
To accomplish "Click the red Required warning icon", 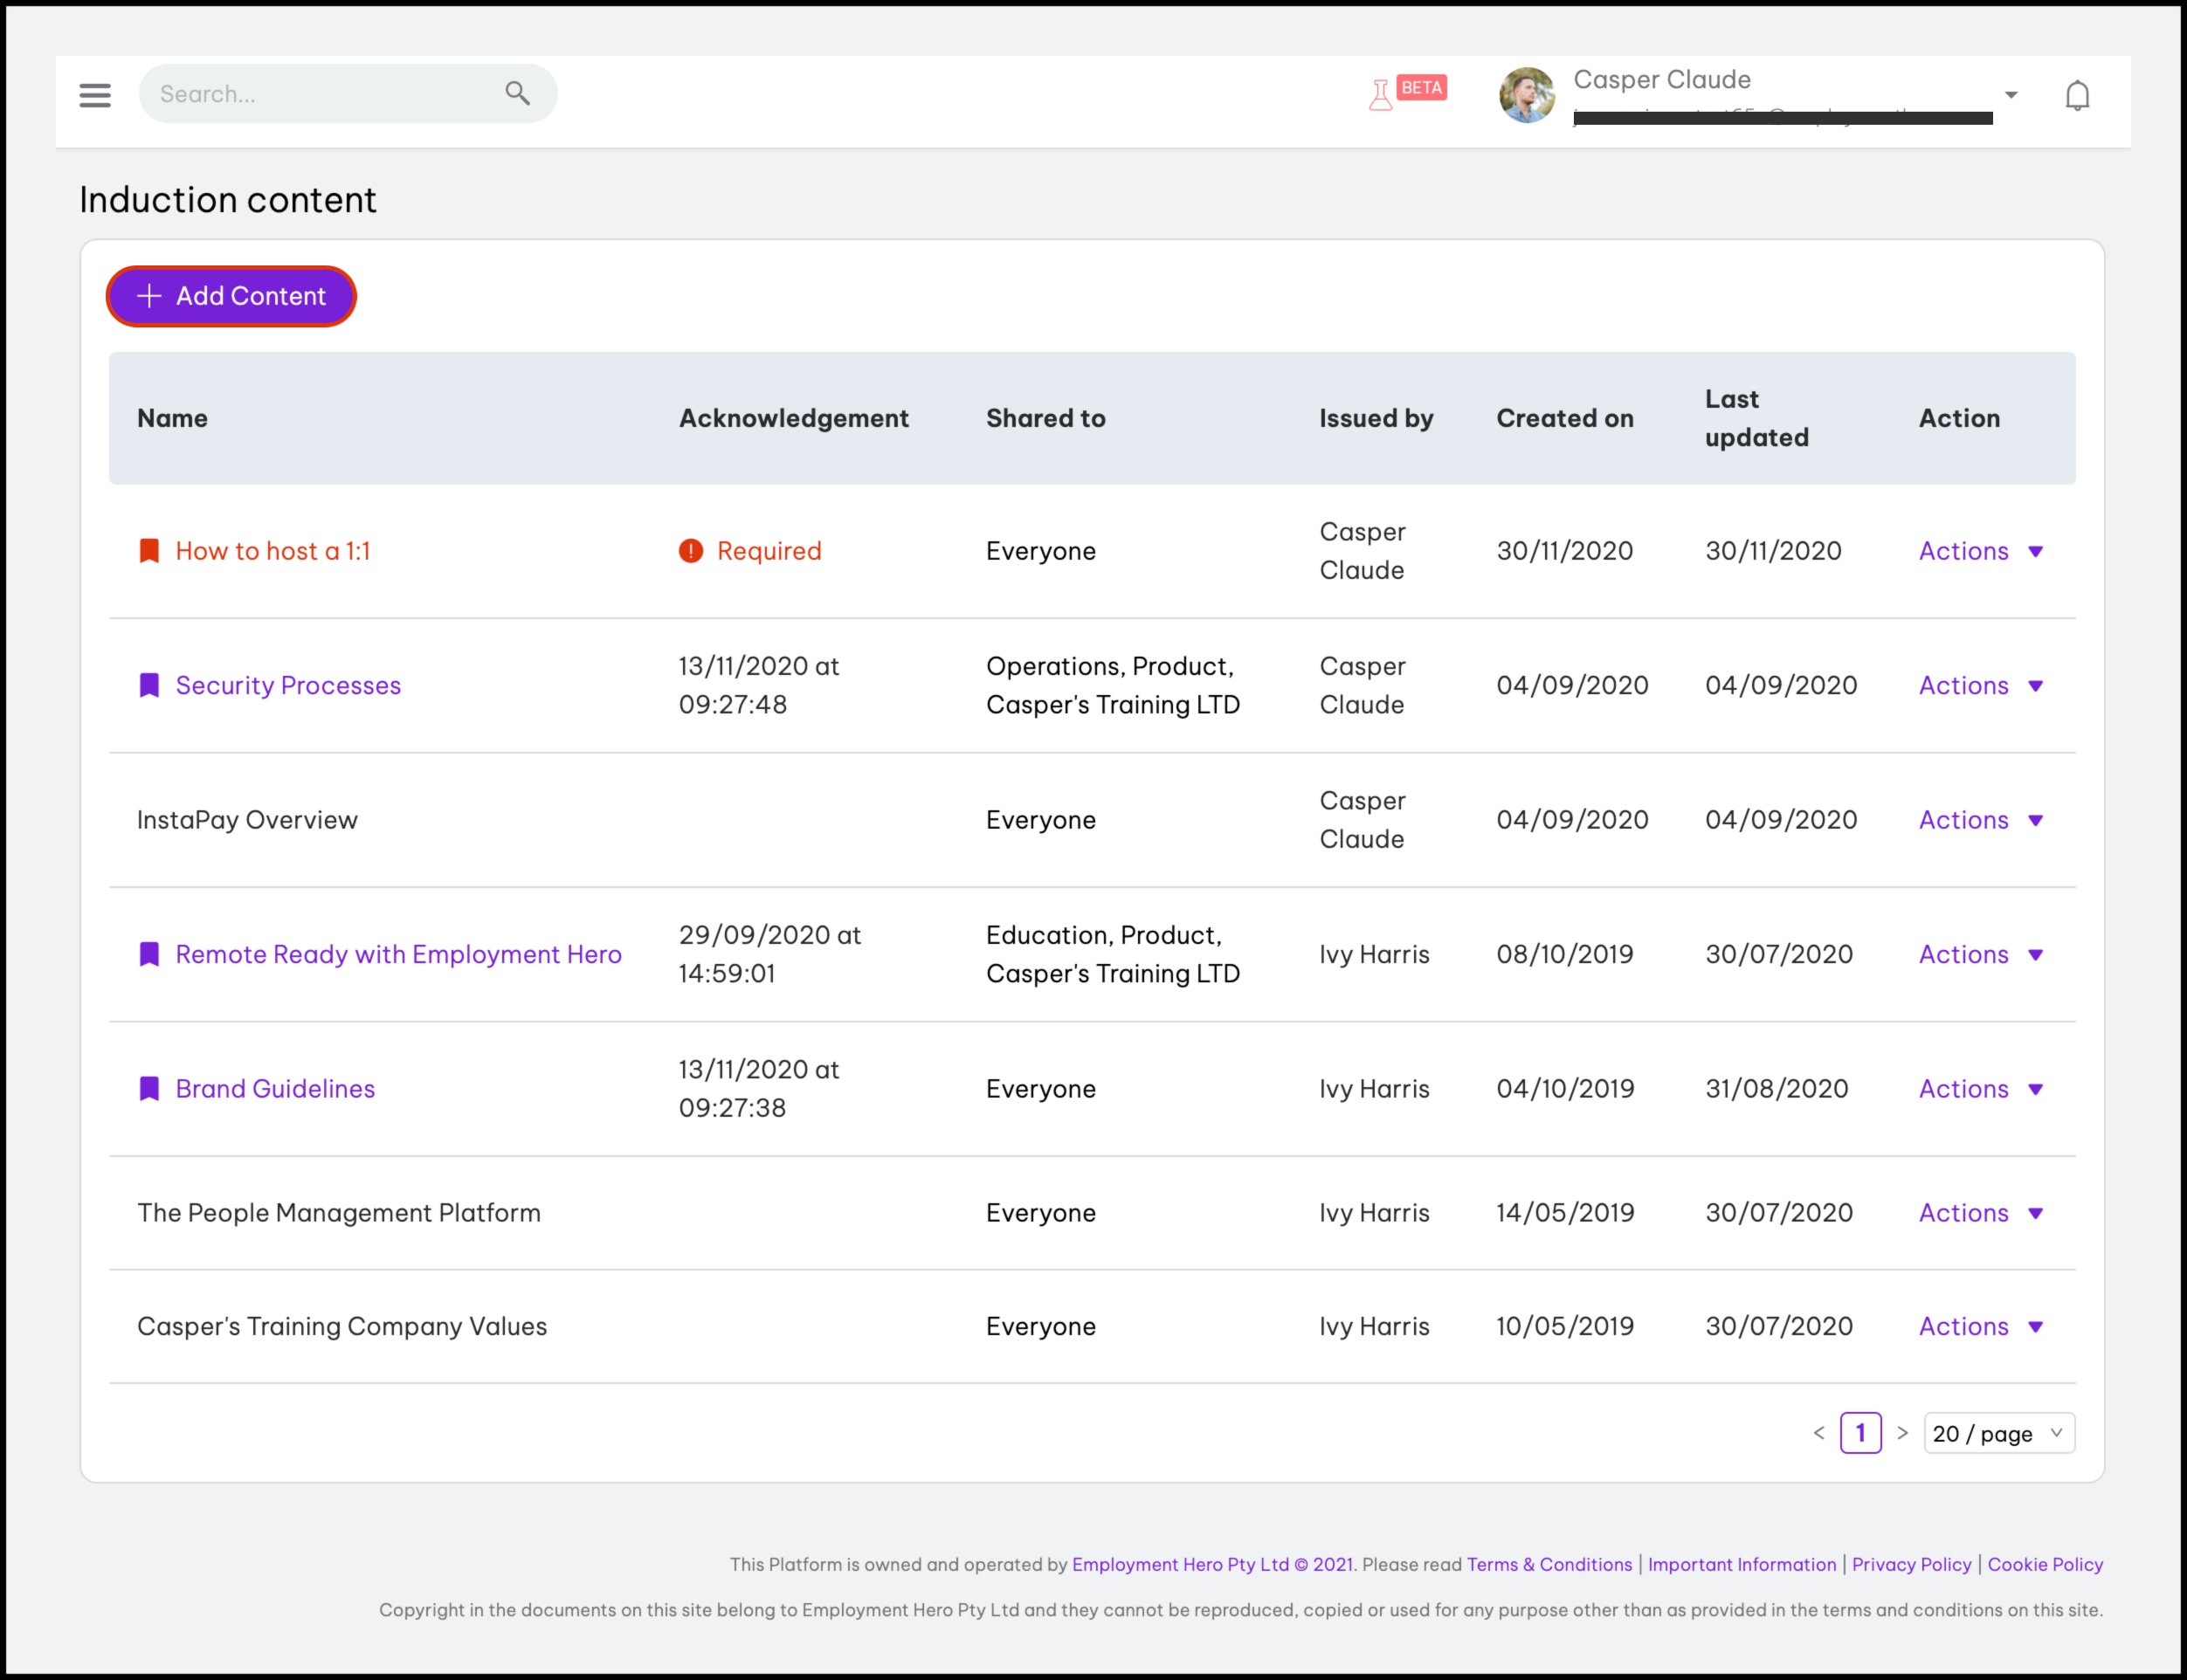I will (x=691, y=551).
